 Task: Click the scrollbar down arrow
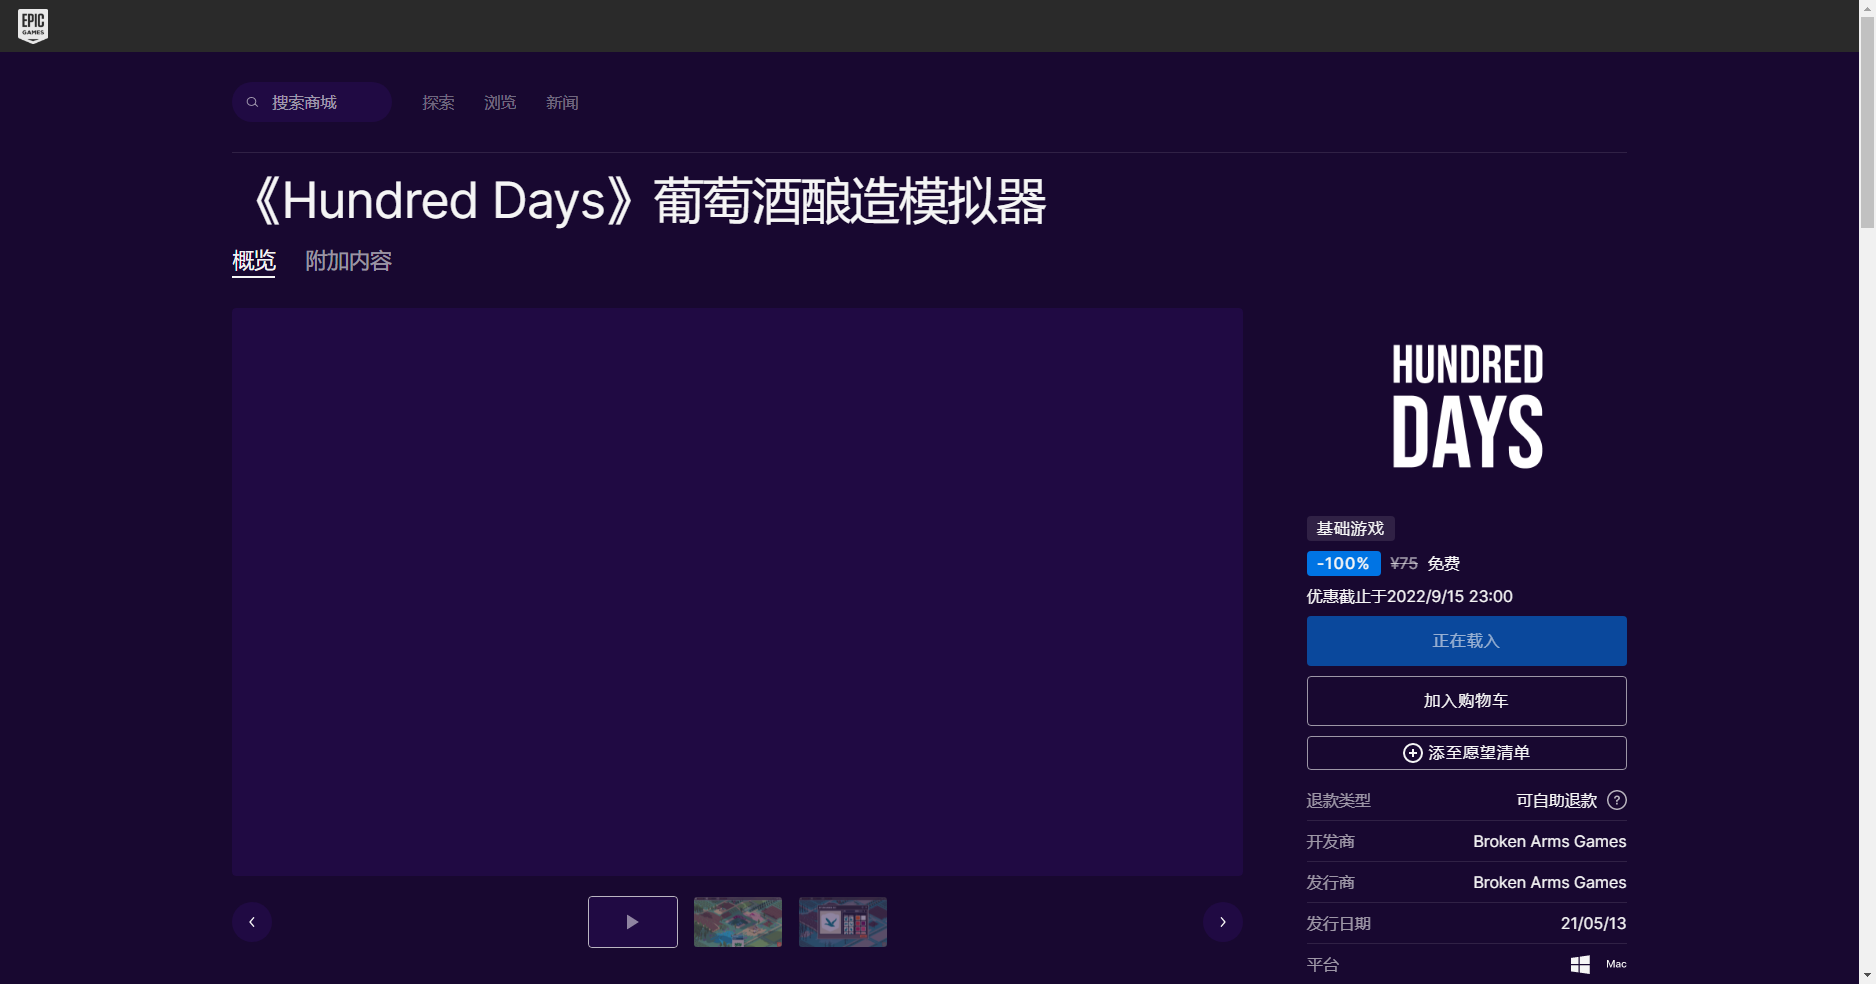(x=1867, y=976)
